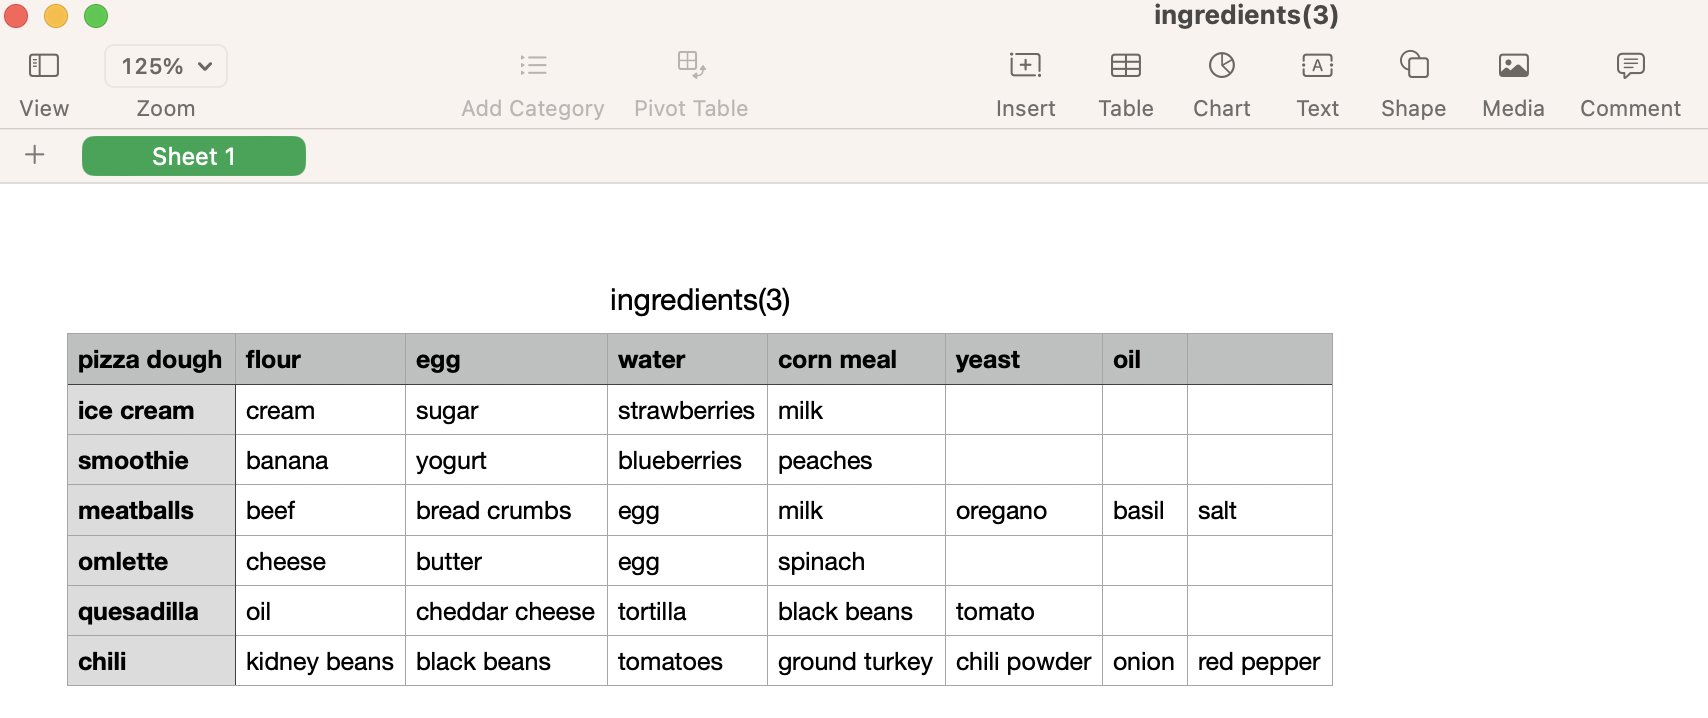Click the green maximize window button
Image resolution: width=1708 pixels, height=718 pixels.
click(x=96, y=16)
